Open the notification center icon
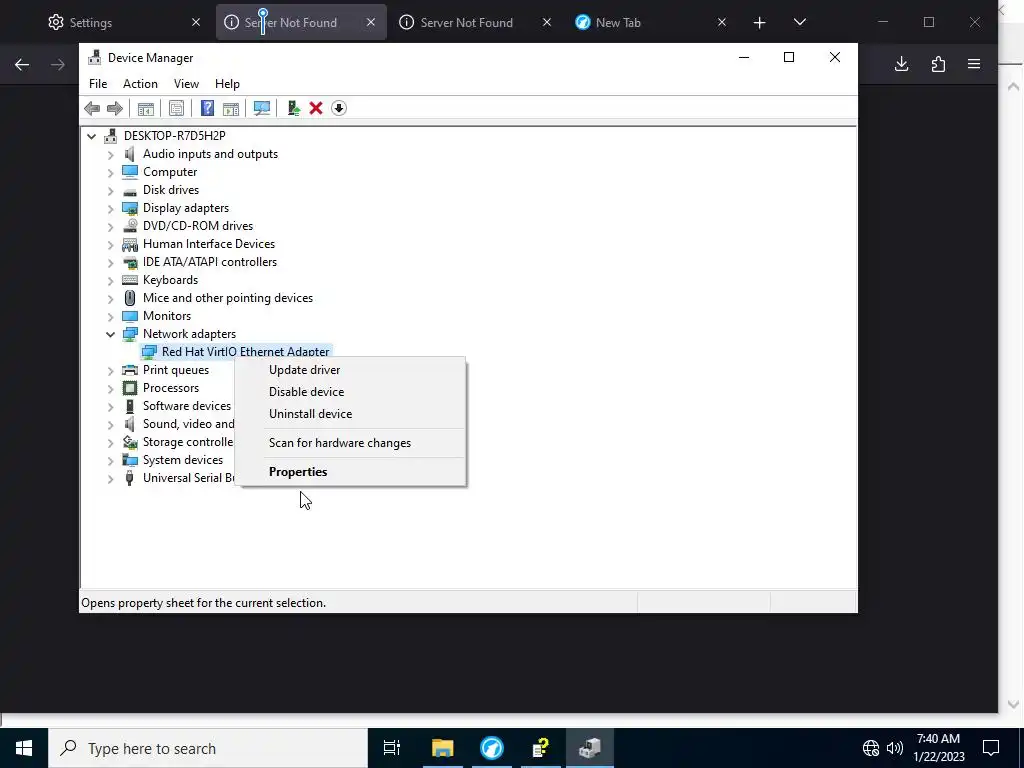The height and width of the screenshot is (768, 1024). 991,748
